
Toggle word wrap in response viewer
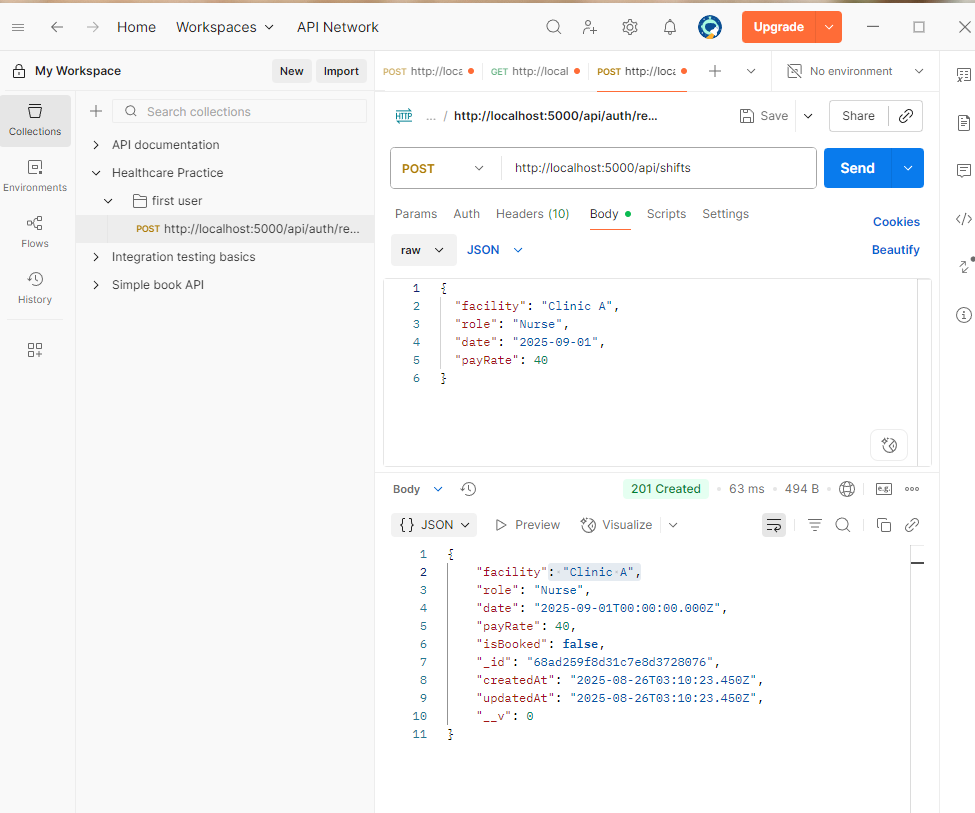click(774, 525)
